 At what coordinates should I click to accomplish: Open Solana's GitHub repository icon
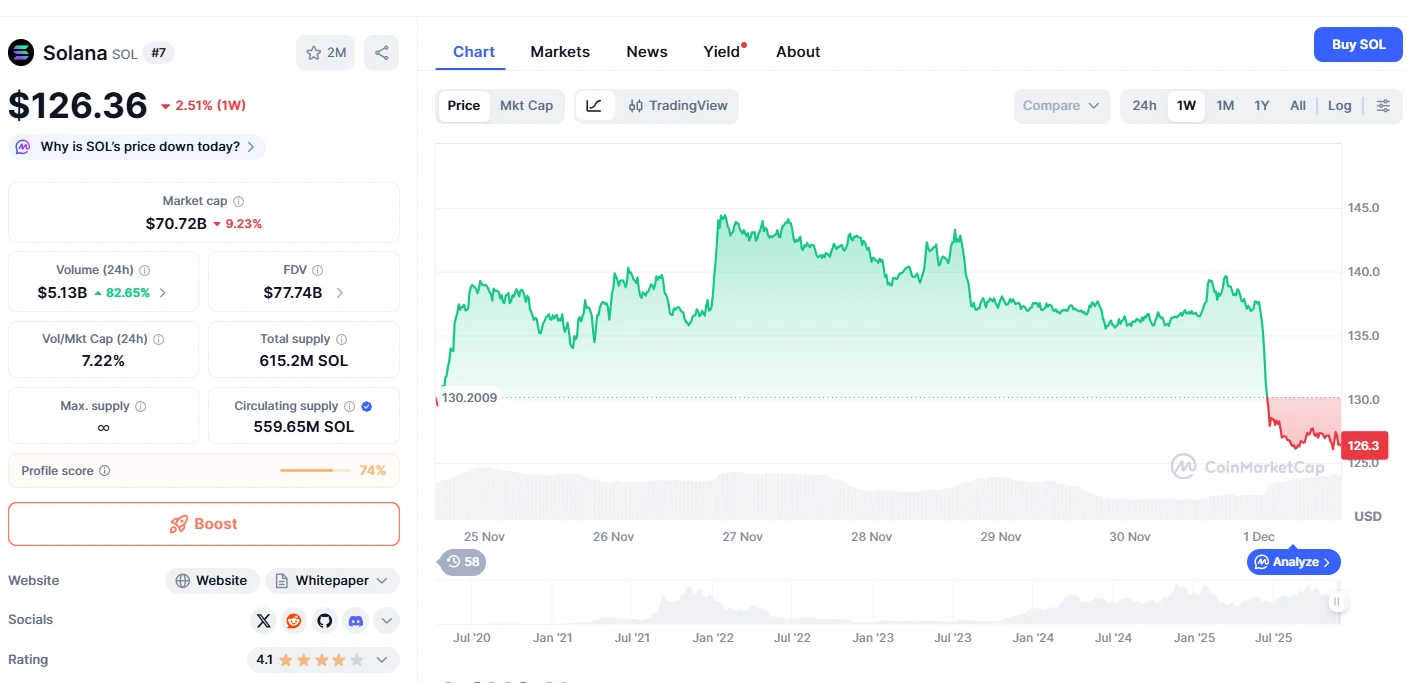(x=324, y=621)
